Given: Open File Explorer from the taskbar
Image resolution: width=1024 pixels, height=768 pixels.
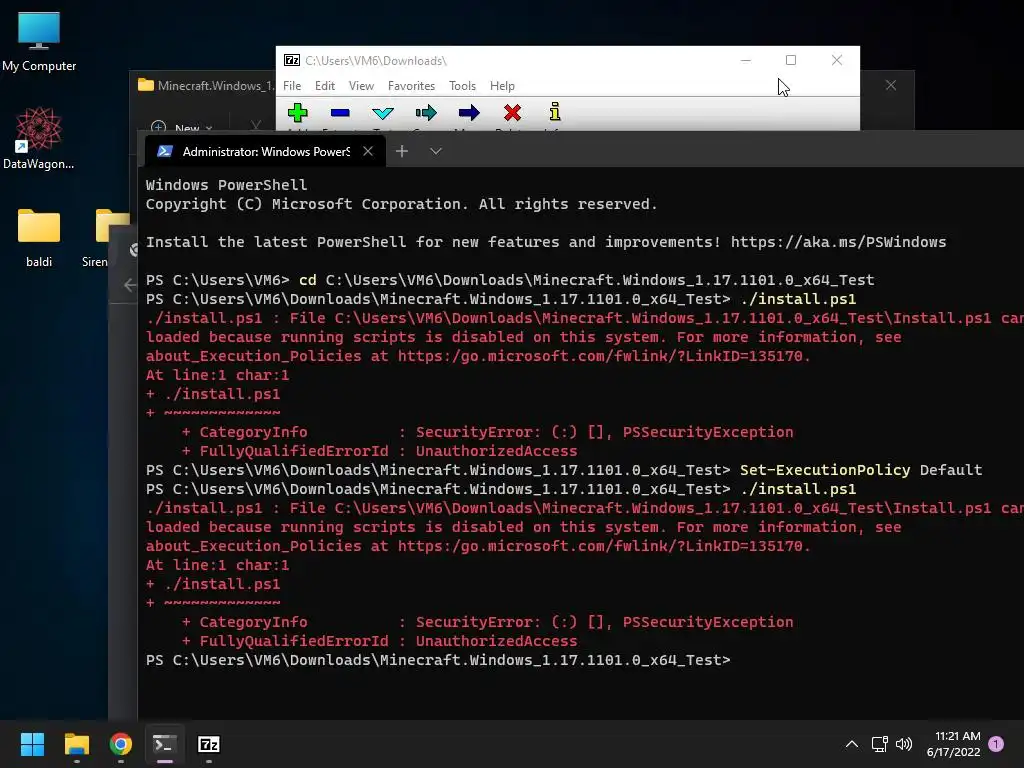Looking at the screenshot, I should pos(76,744).
